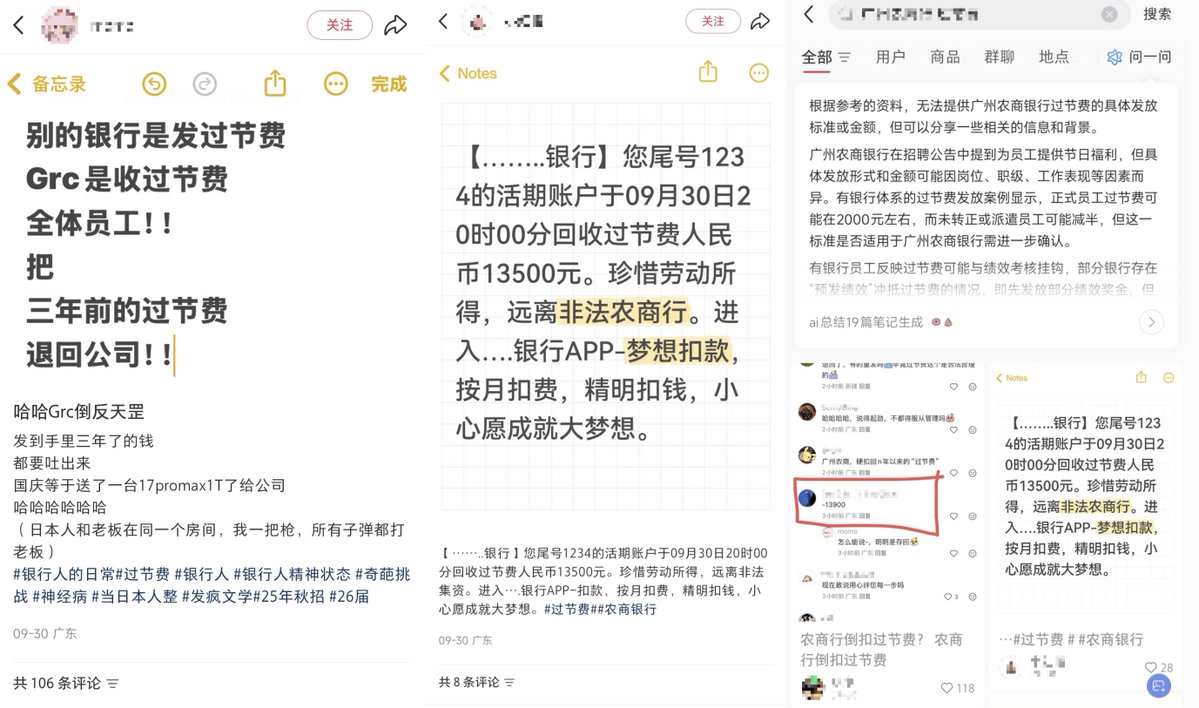Undo the last memo edit

point(154,83)
